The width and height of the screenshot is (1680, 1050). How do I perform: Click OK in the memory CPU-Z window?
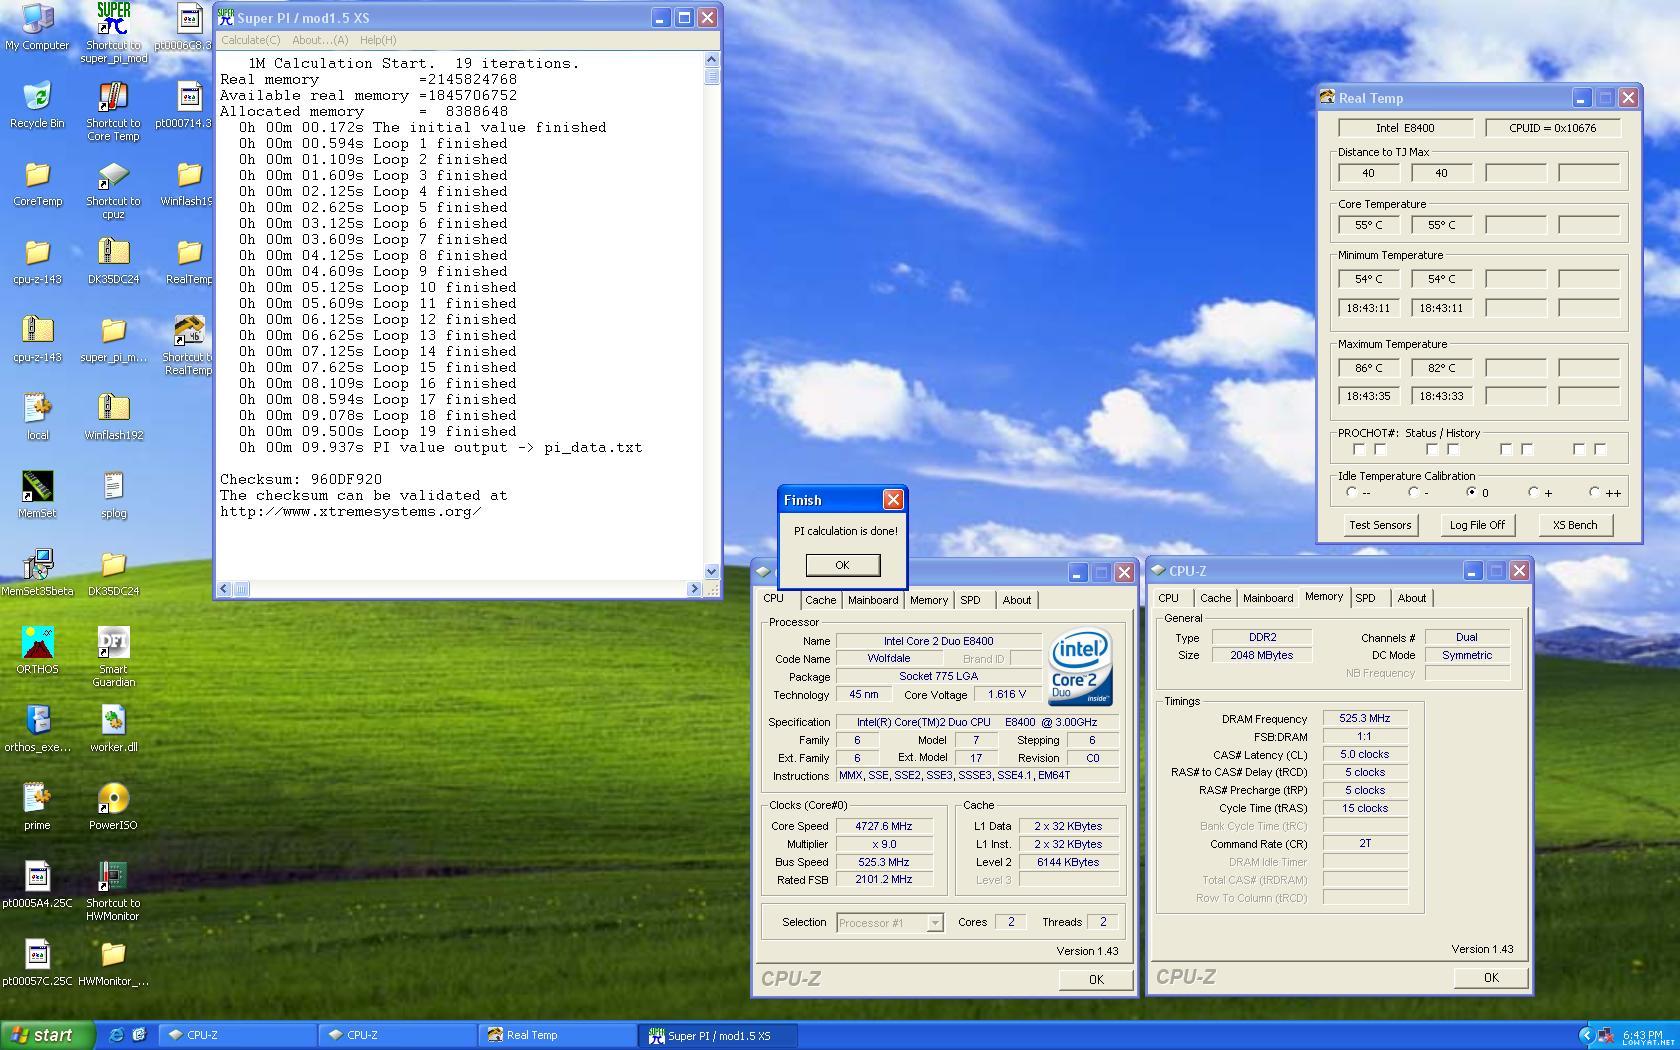(1490, 978)
